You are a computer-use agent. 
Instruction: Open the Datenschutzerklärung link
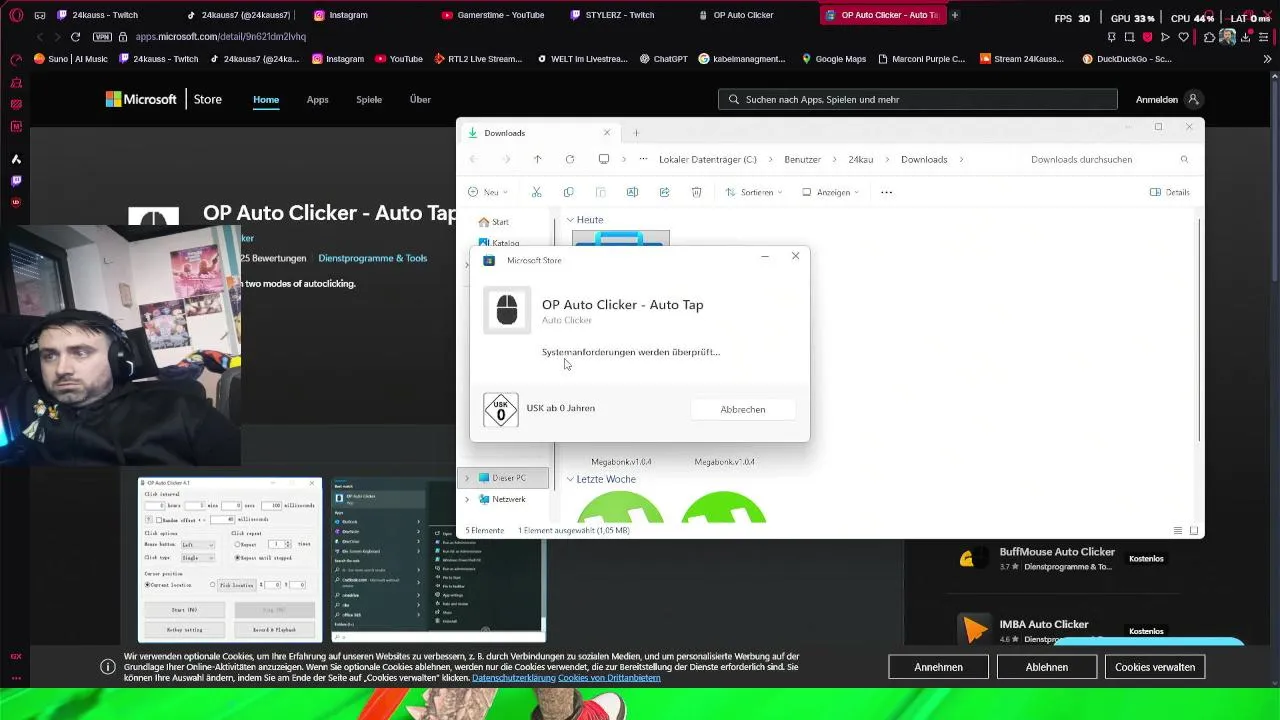coord(513,678)
